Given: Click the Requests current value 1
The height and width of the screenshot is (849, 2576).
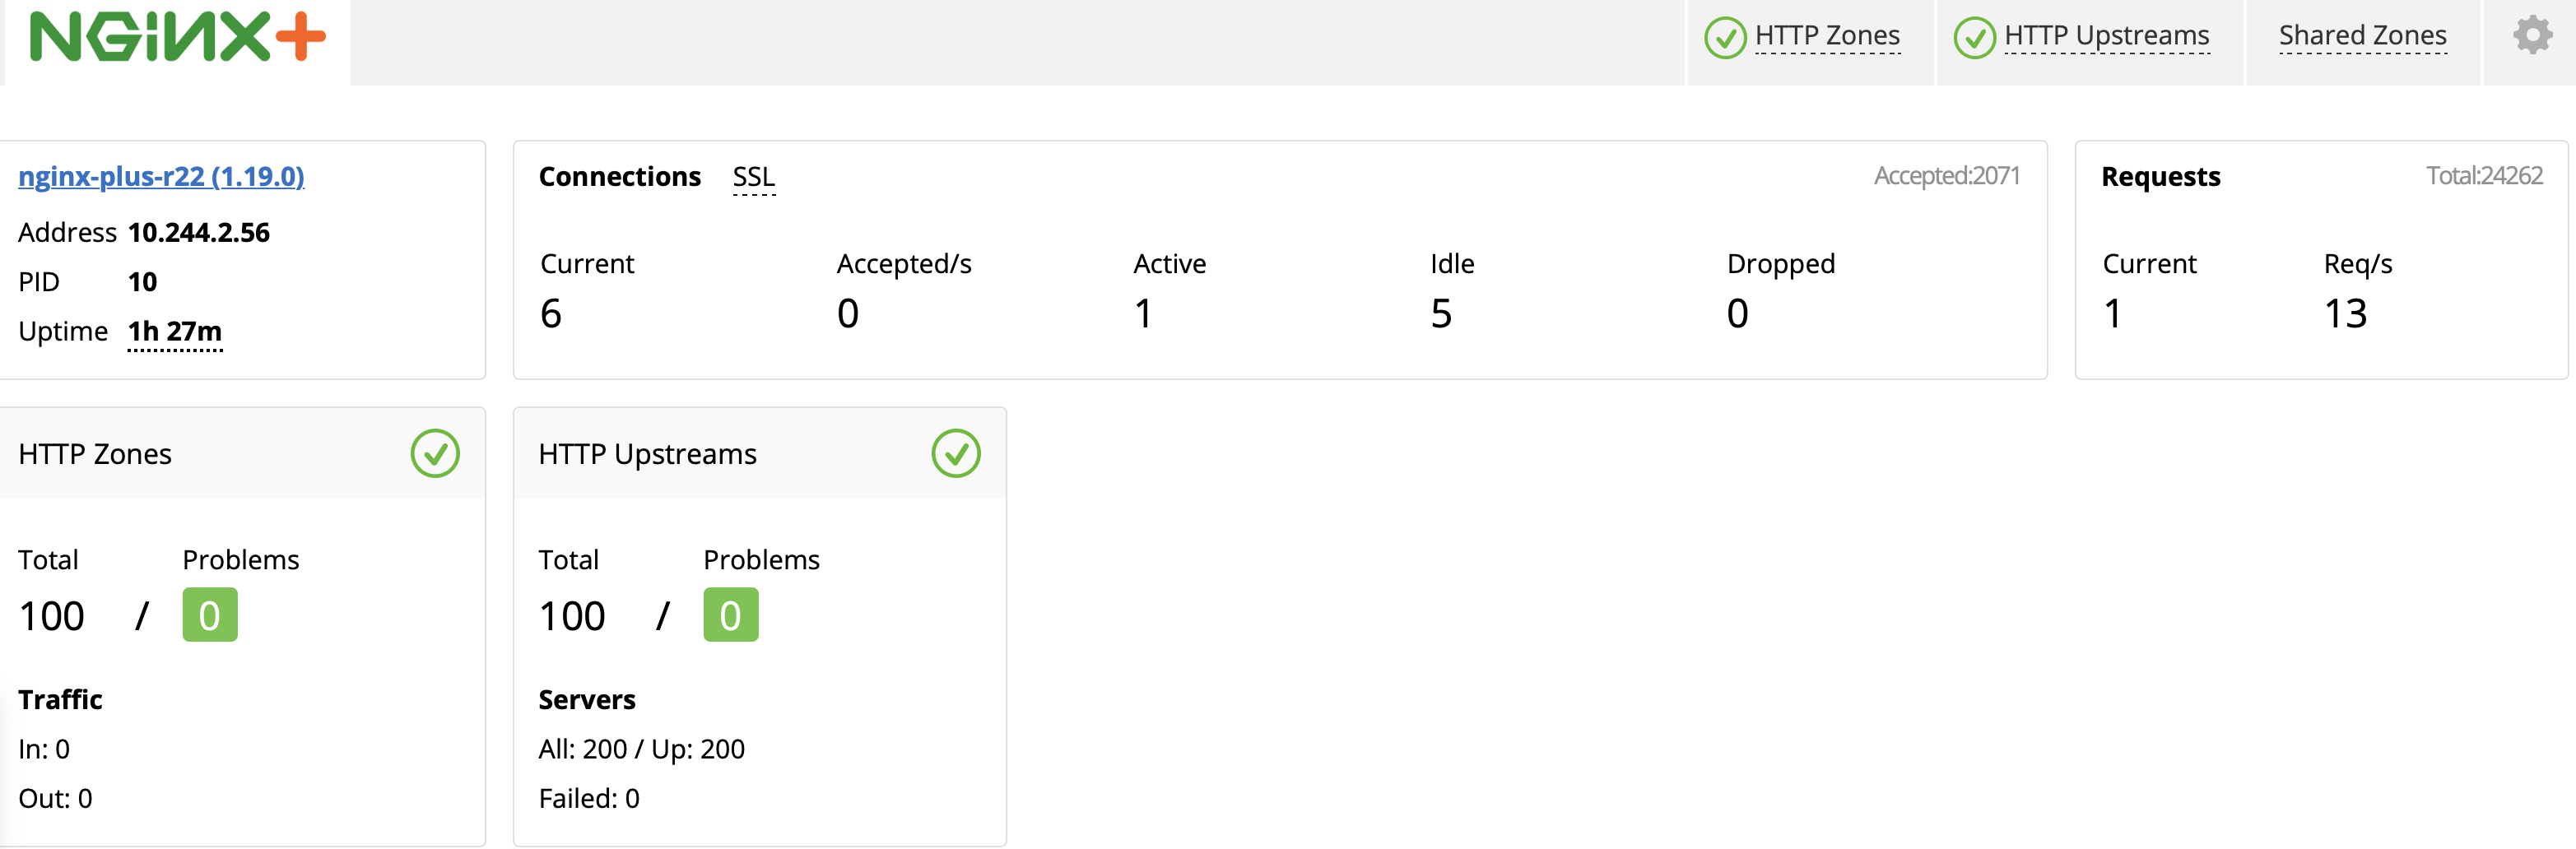Looking at the screenshot, I should click(x=2113, y=314).
